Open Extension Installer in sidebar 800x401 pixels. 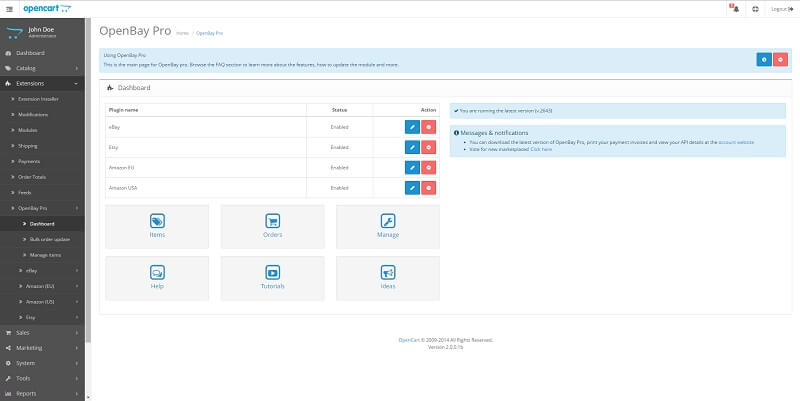tap(42, 99)
